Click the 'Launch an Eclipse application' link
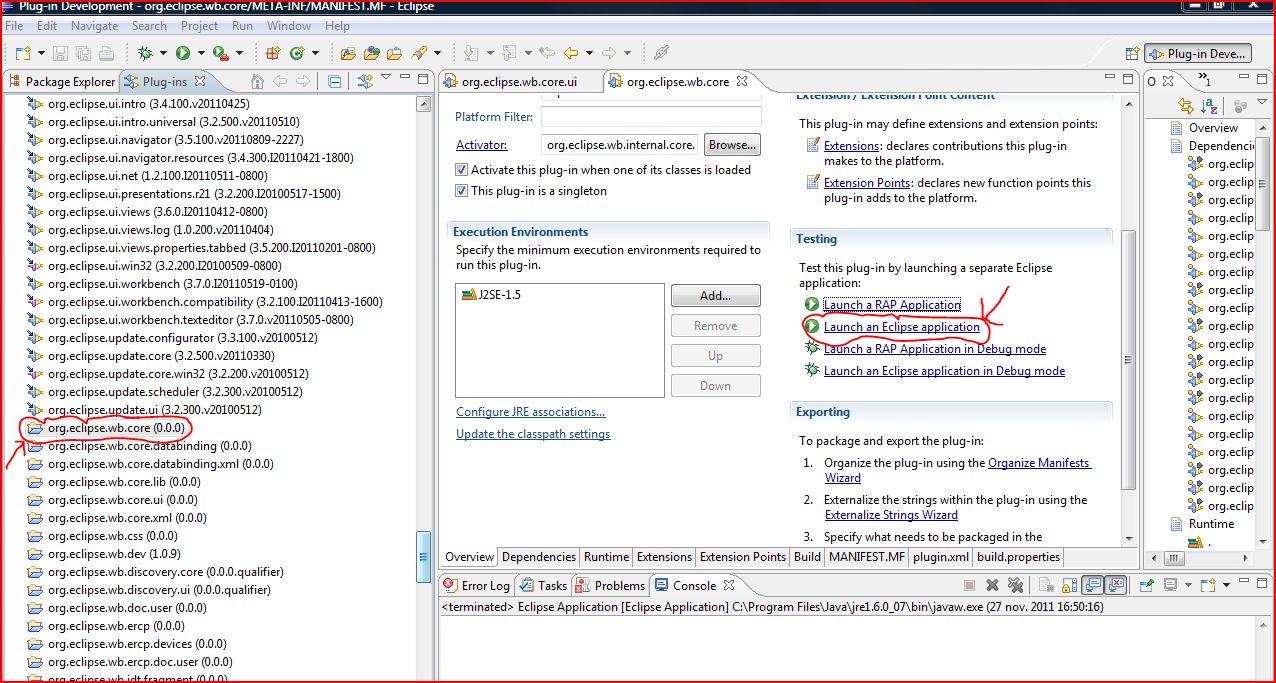Screen dimensions: 1276x683 902,327
